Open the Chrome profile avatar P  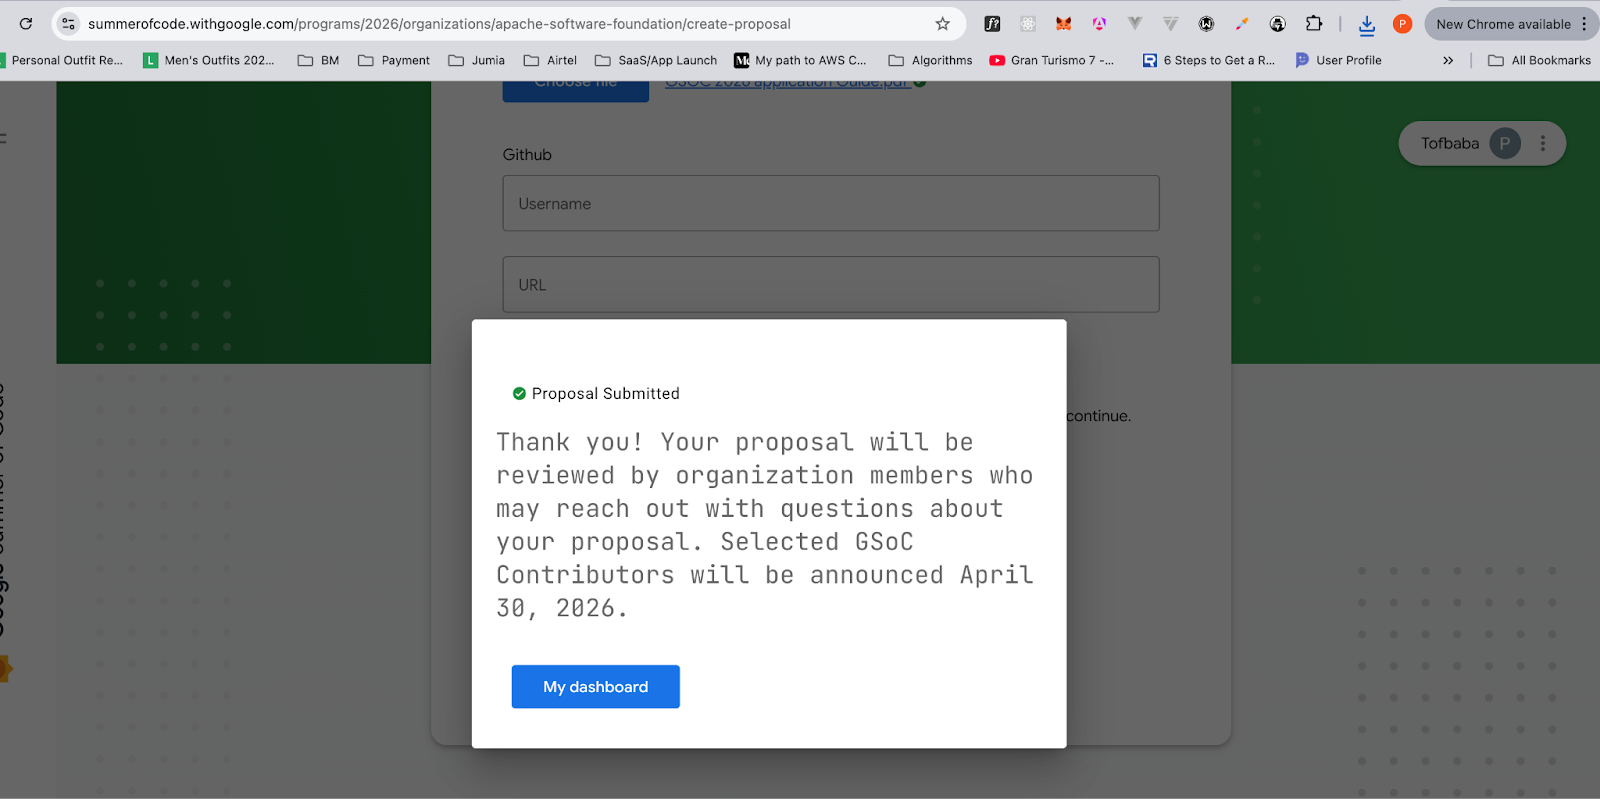(x=1403, y=24)
